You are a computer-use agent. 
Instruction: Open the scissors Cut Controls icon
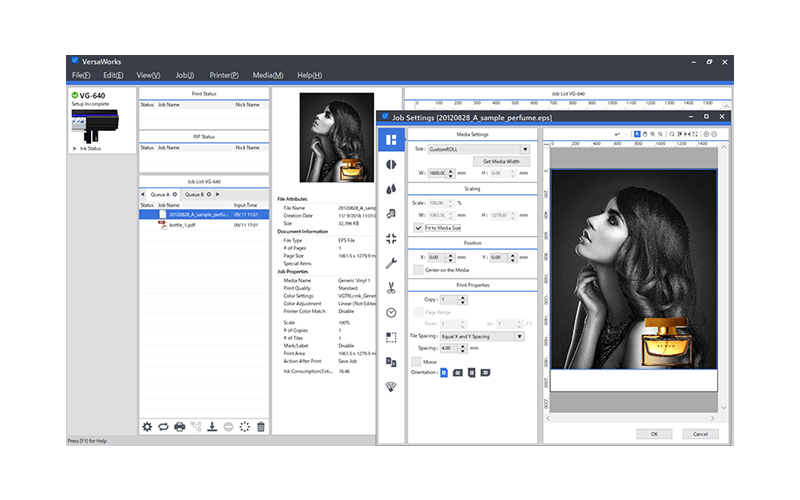coord(391,288)
